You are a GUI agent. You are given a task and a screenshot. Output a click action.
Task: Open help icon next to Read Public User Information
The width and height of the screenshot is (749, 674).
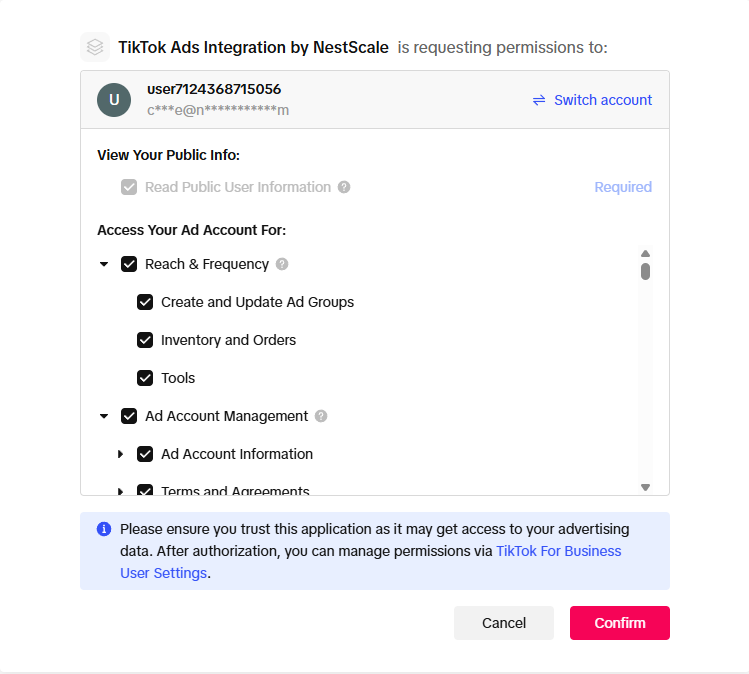click(x=344, y=187)
